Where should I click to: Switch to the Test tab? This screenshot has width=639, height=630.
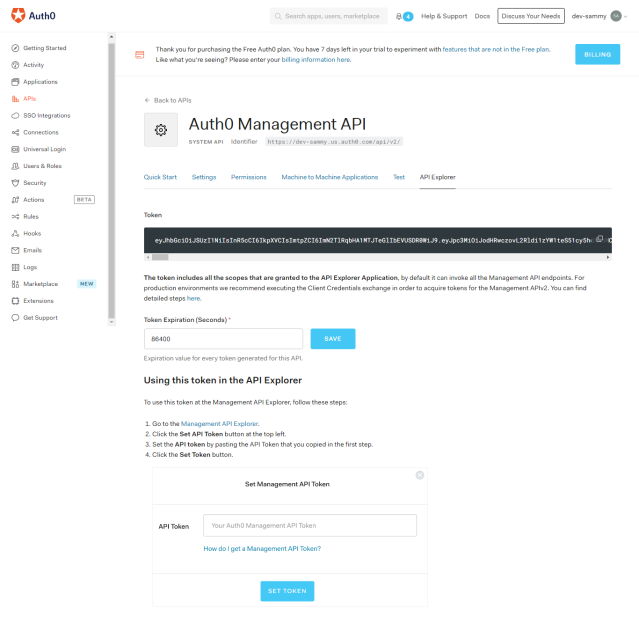[x=399, y=177]
